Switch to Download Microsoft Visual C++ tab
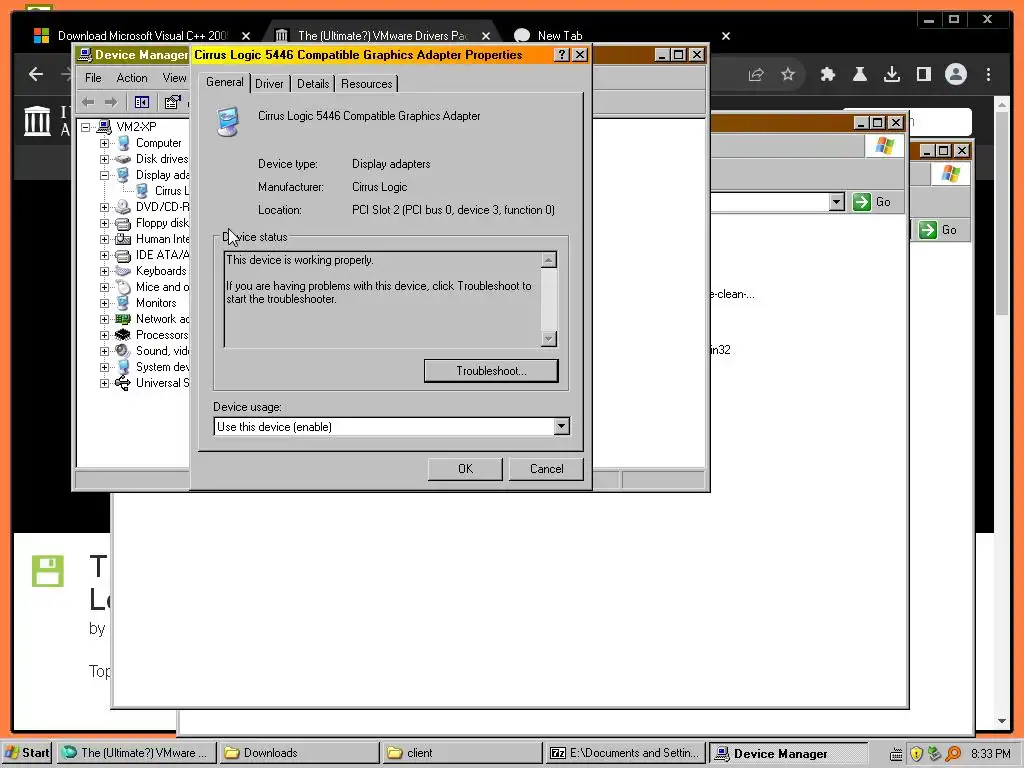 142,36
